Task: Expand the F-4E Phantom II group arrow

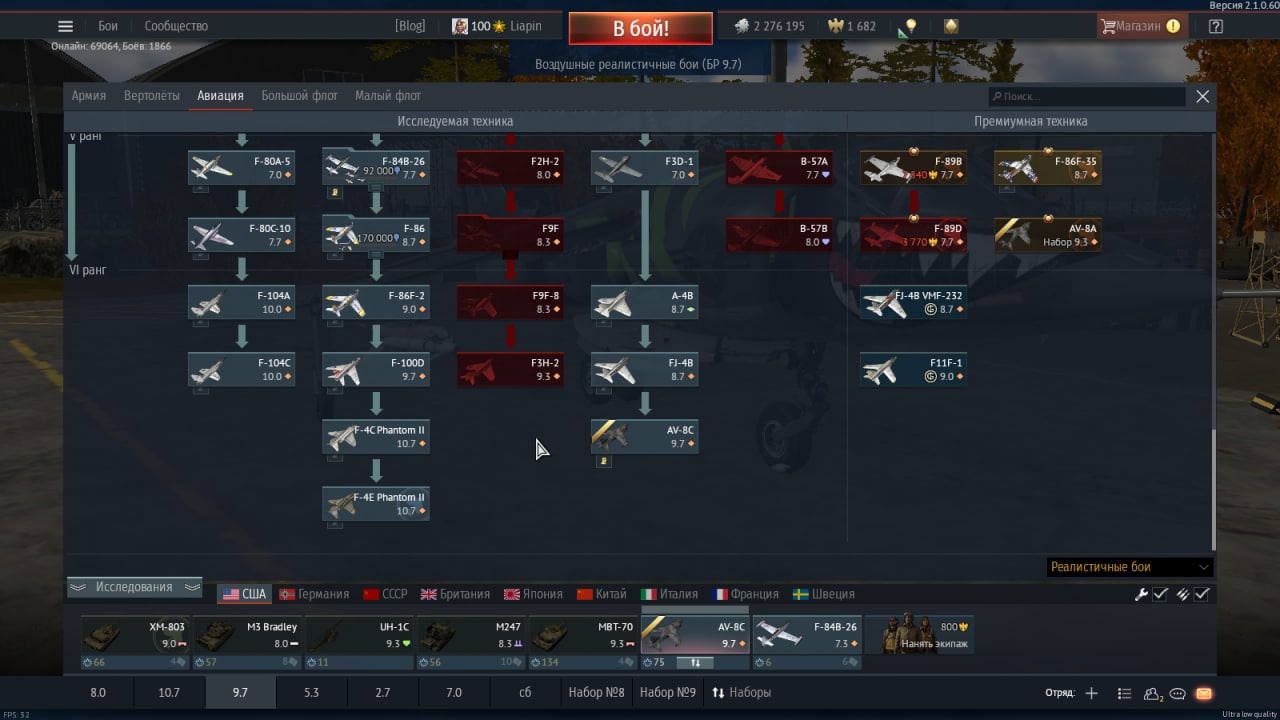Action: 335,525
